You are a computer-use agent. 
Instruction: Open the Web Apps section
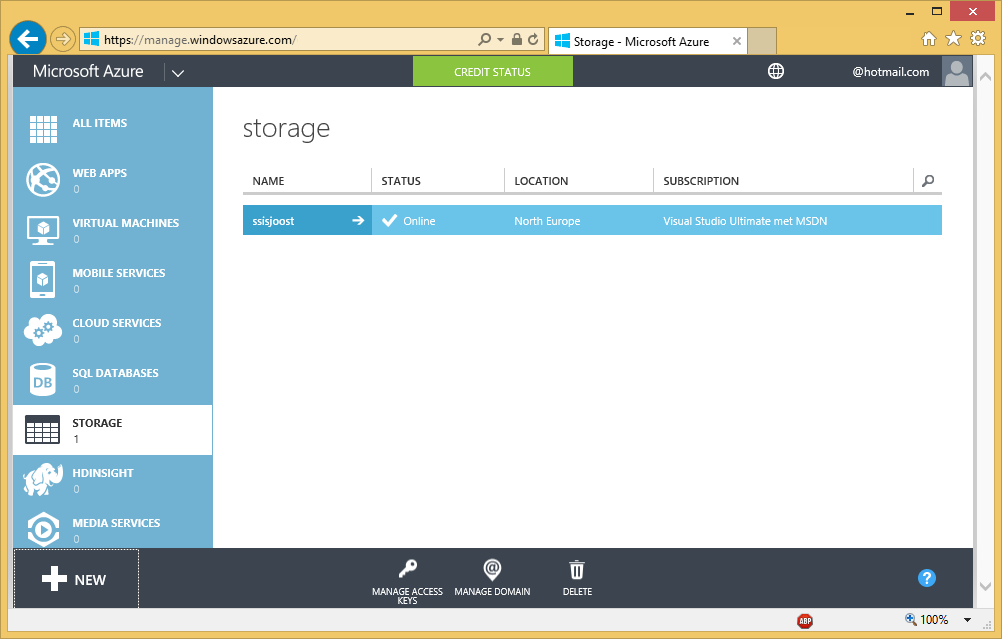point(100,178)
